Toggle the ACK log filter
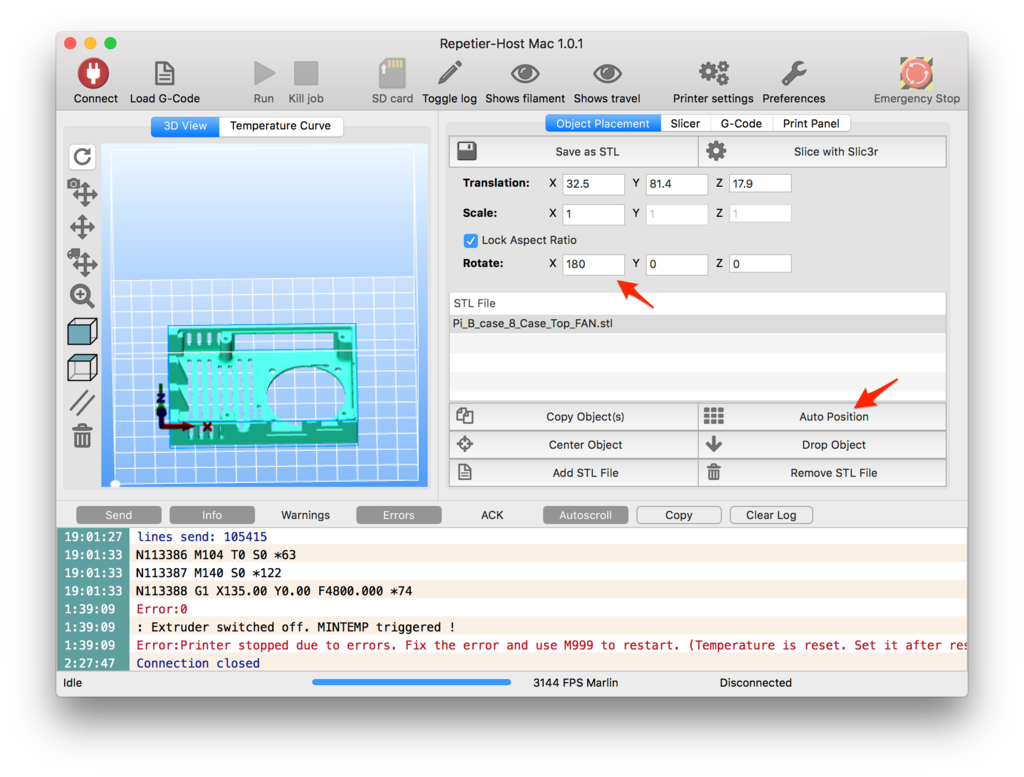 (492, 515)
